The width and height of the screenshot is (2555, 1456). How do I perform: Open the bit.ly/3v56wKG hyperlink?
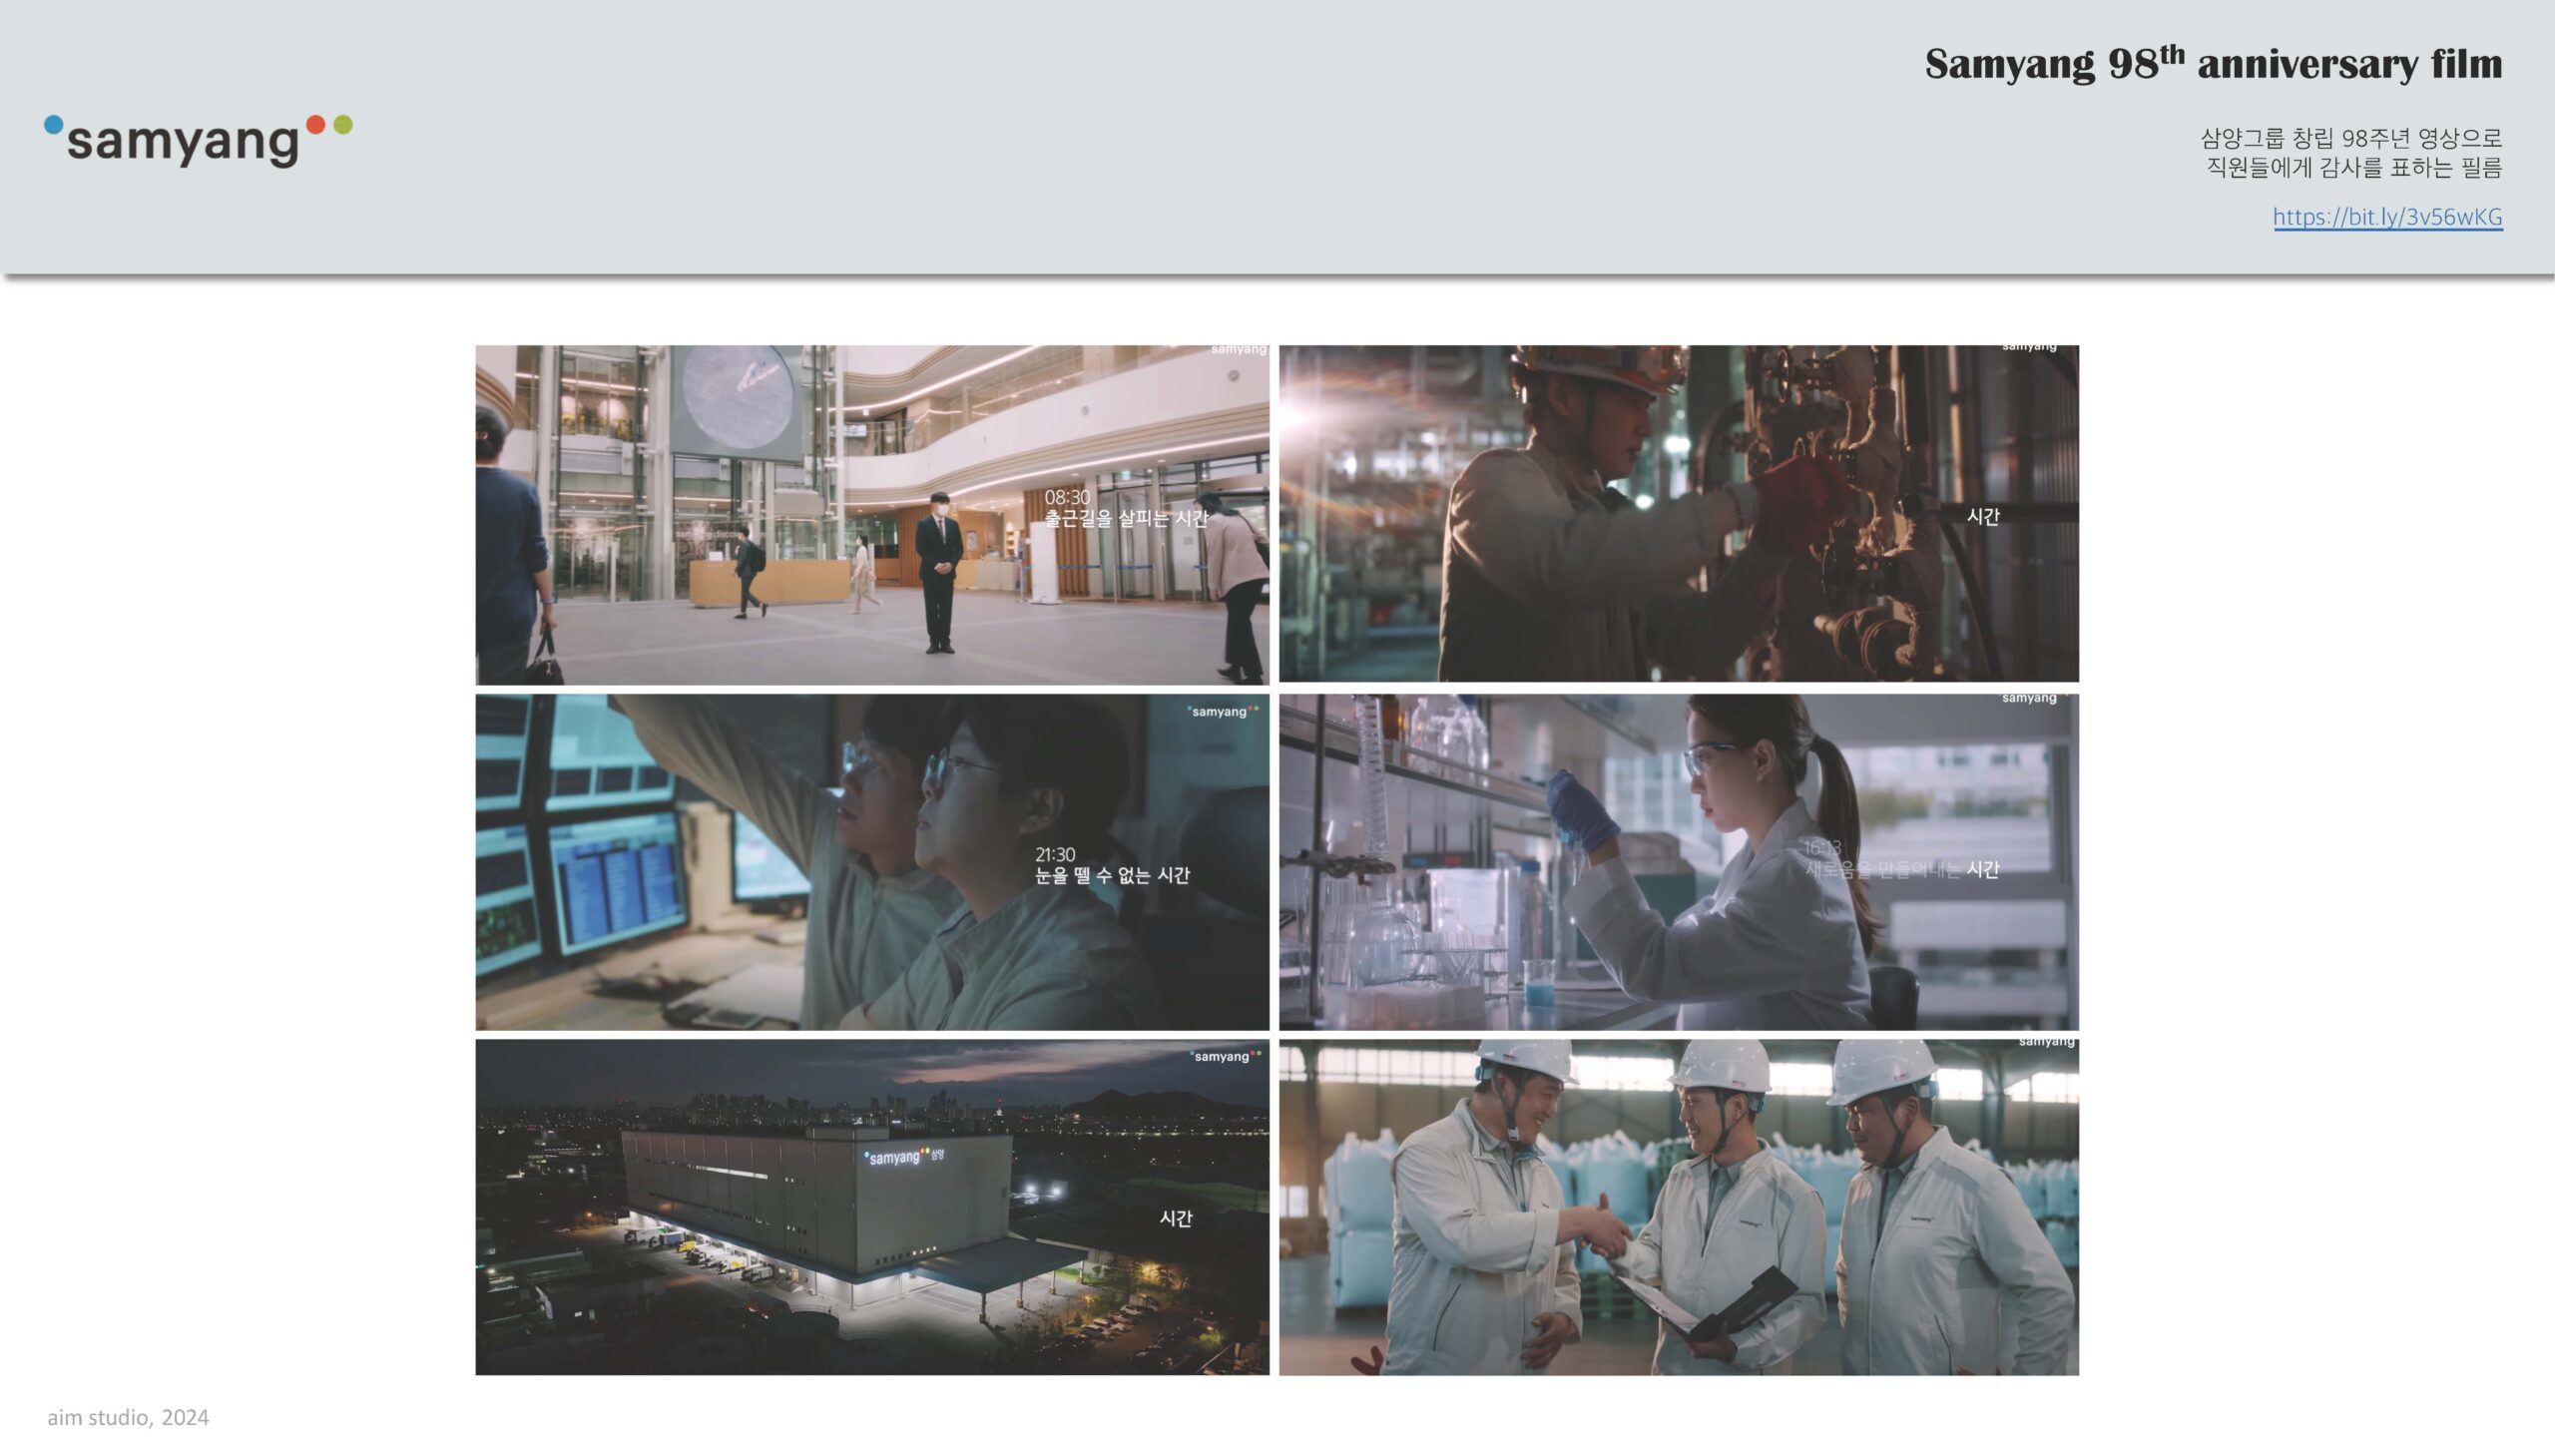pos(2387,217)
